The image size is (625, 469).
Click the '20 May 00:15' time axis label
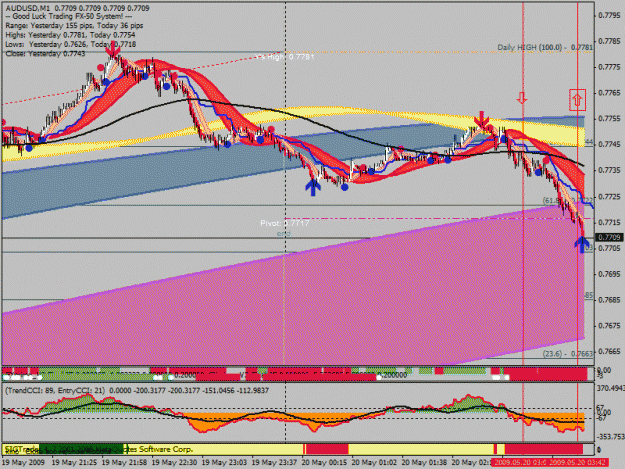click(x=324, y=463)
